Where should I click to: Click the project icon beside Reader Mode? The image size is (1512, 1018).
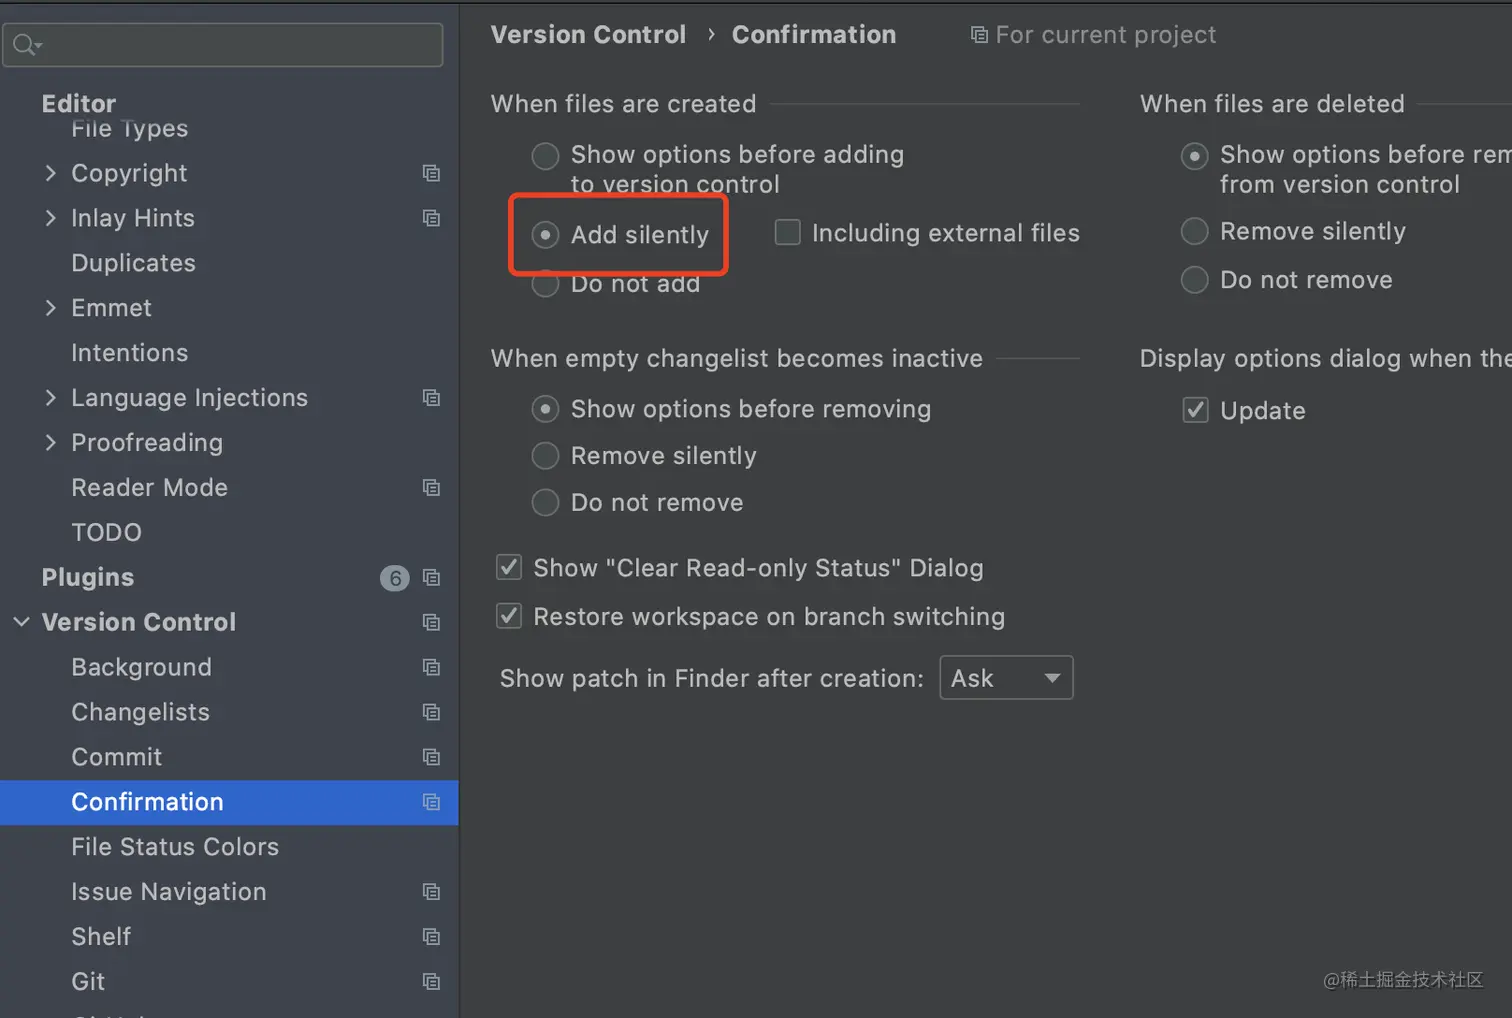(431, 488)
